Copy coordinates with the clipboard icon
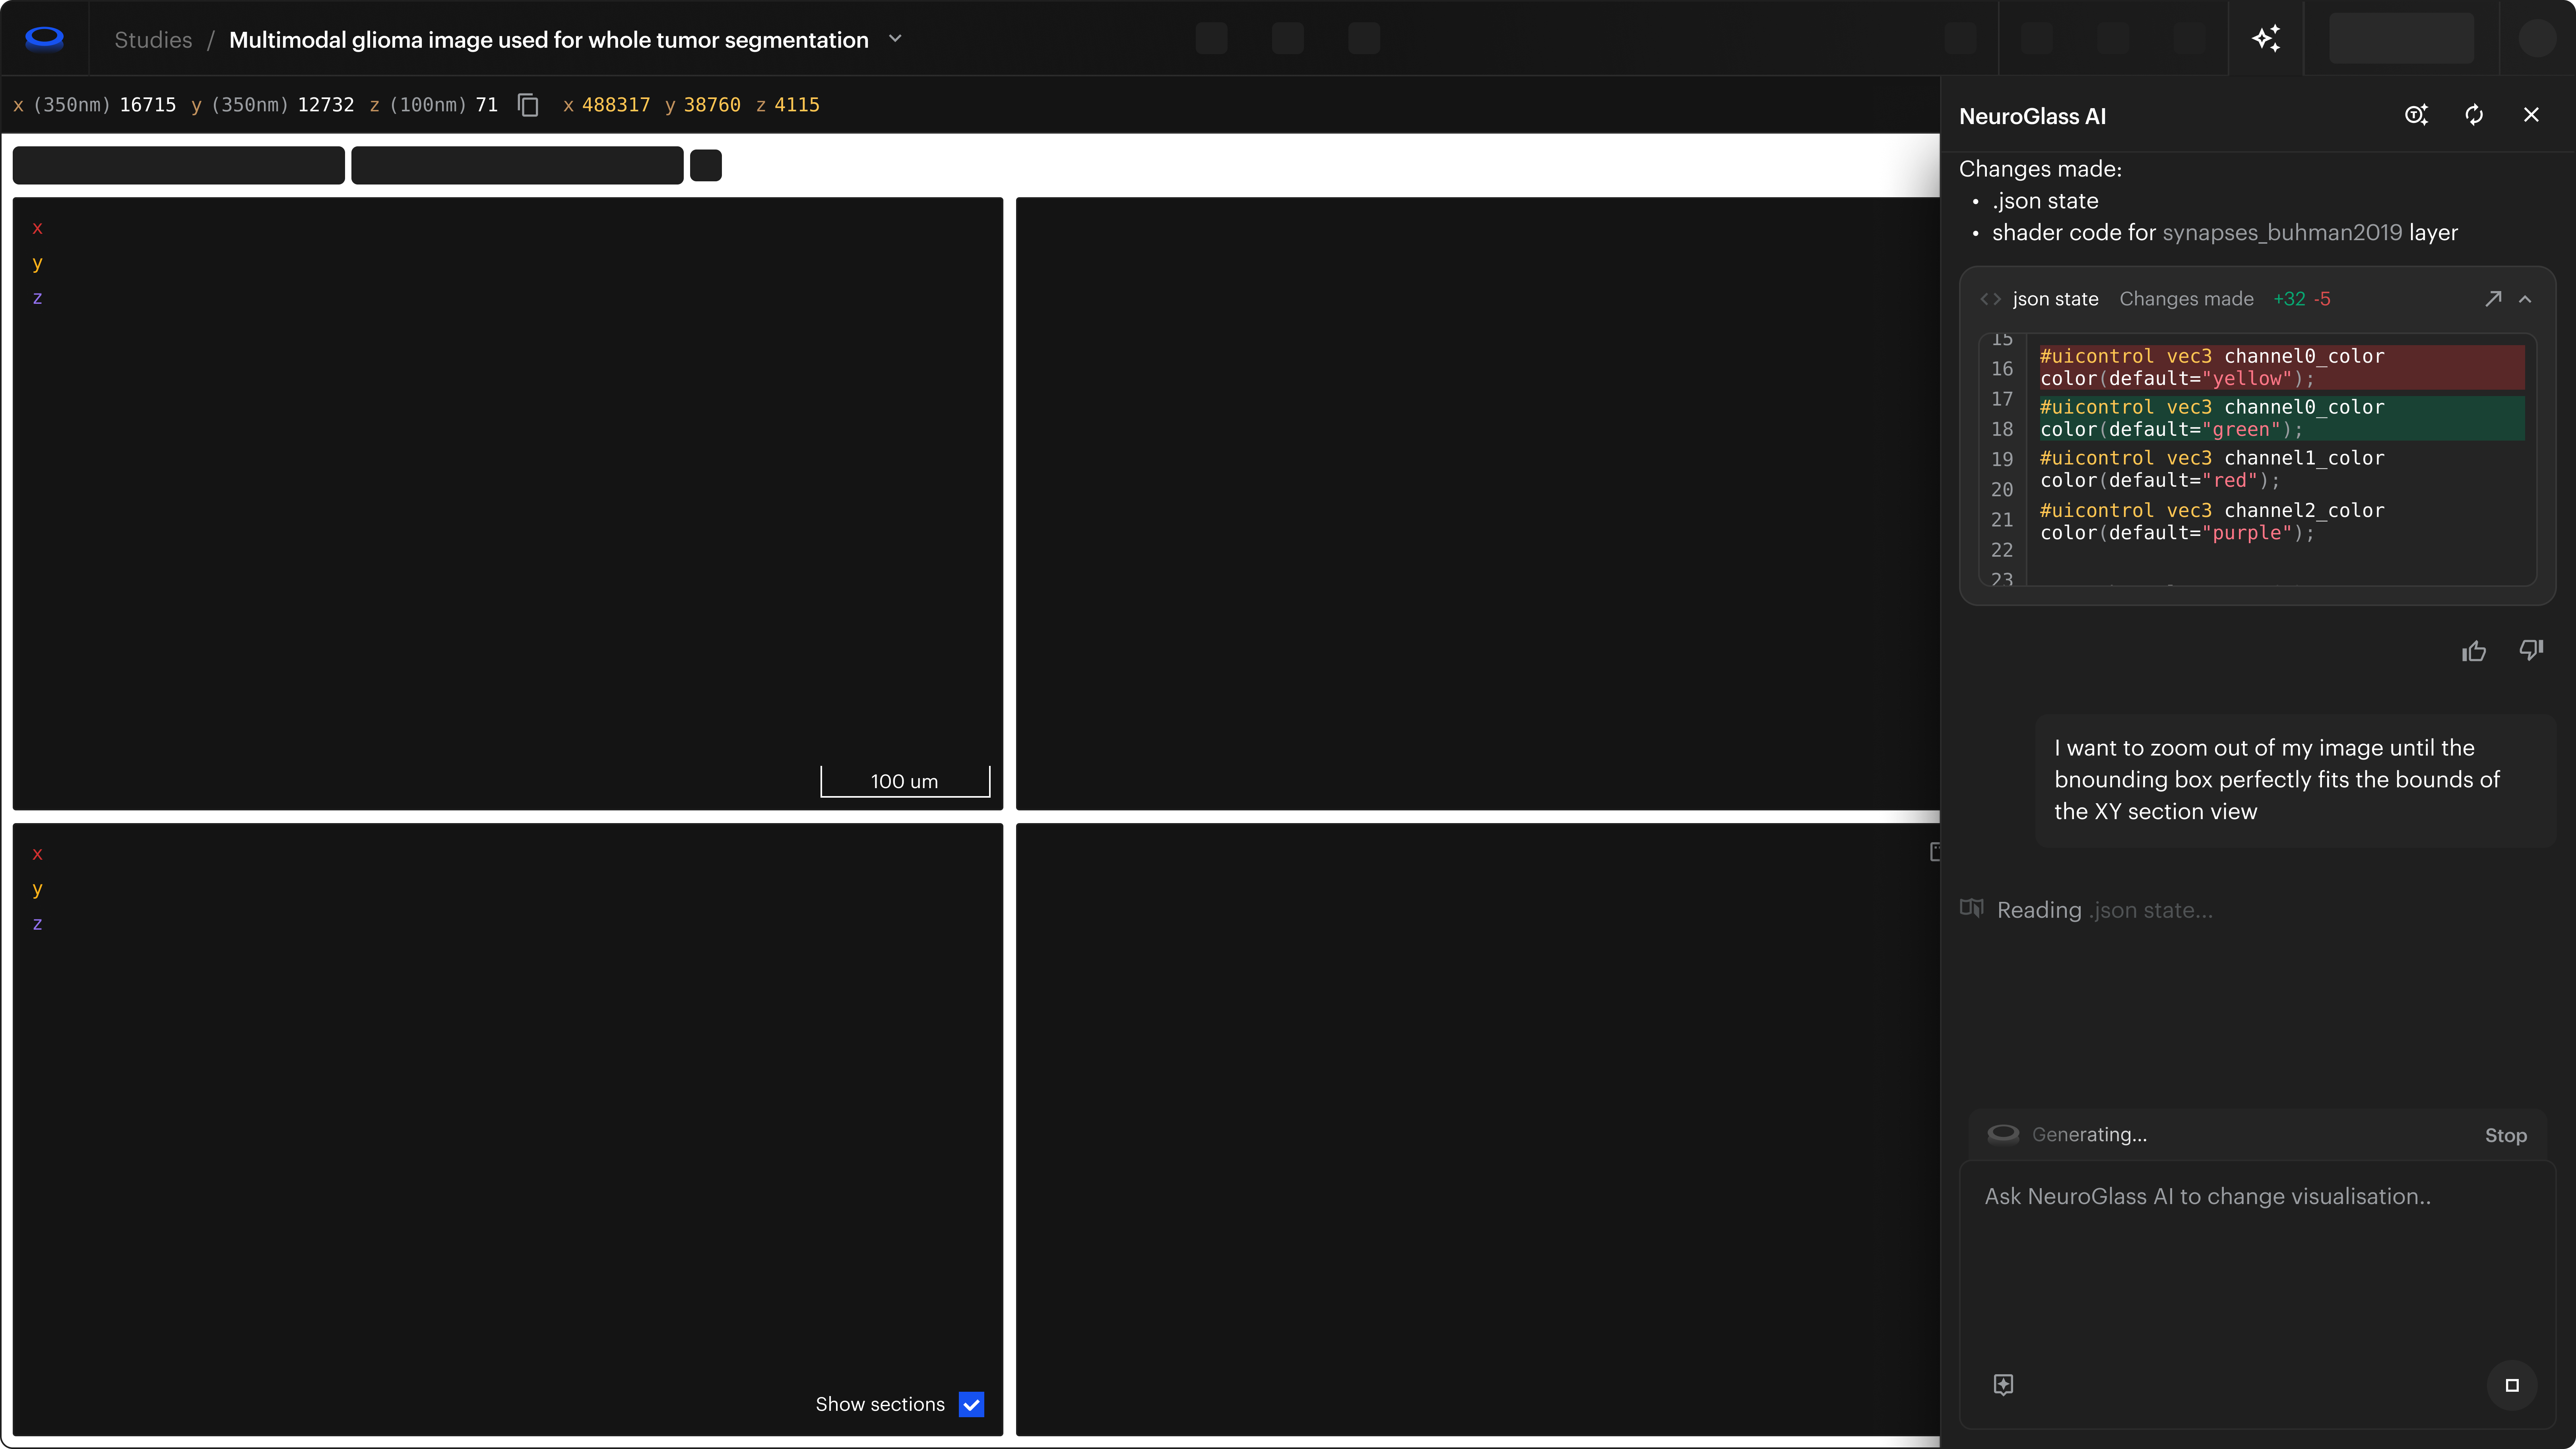The width and height of the screenshot is (2576, 1449). (528, 105)
